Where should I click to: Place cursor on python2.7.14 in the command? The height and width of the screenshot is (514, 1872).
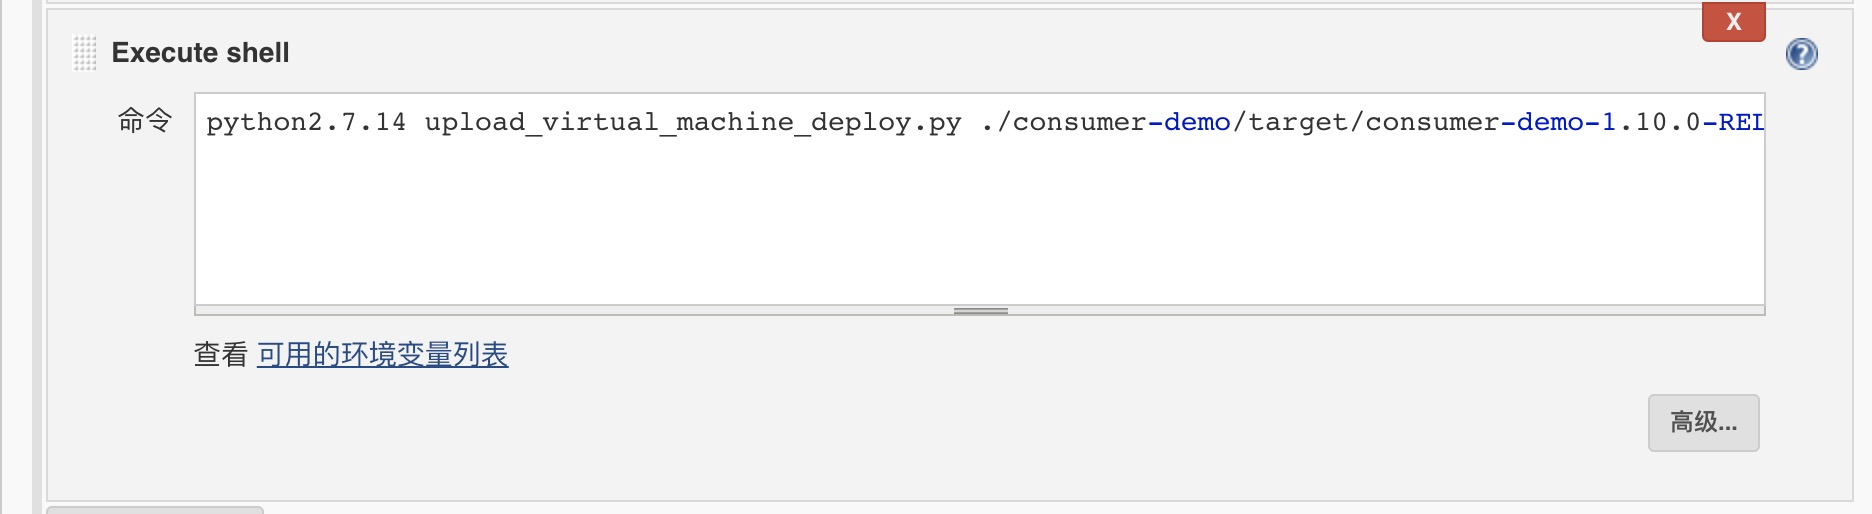tap(306, 123)
